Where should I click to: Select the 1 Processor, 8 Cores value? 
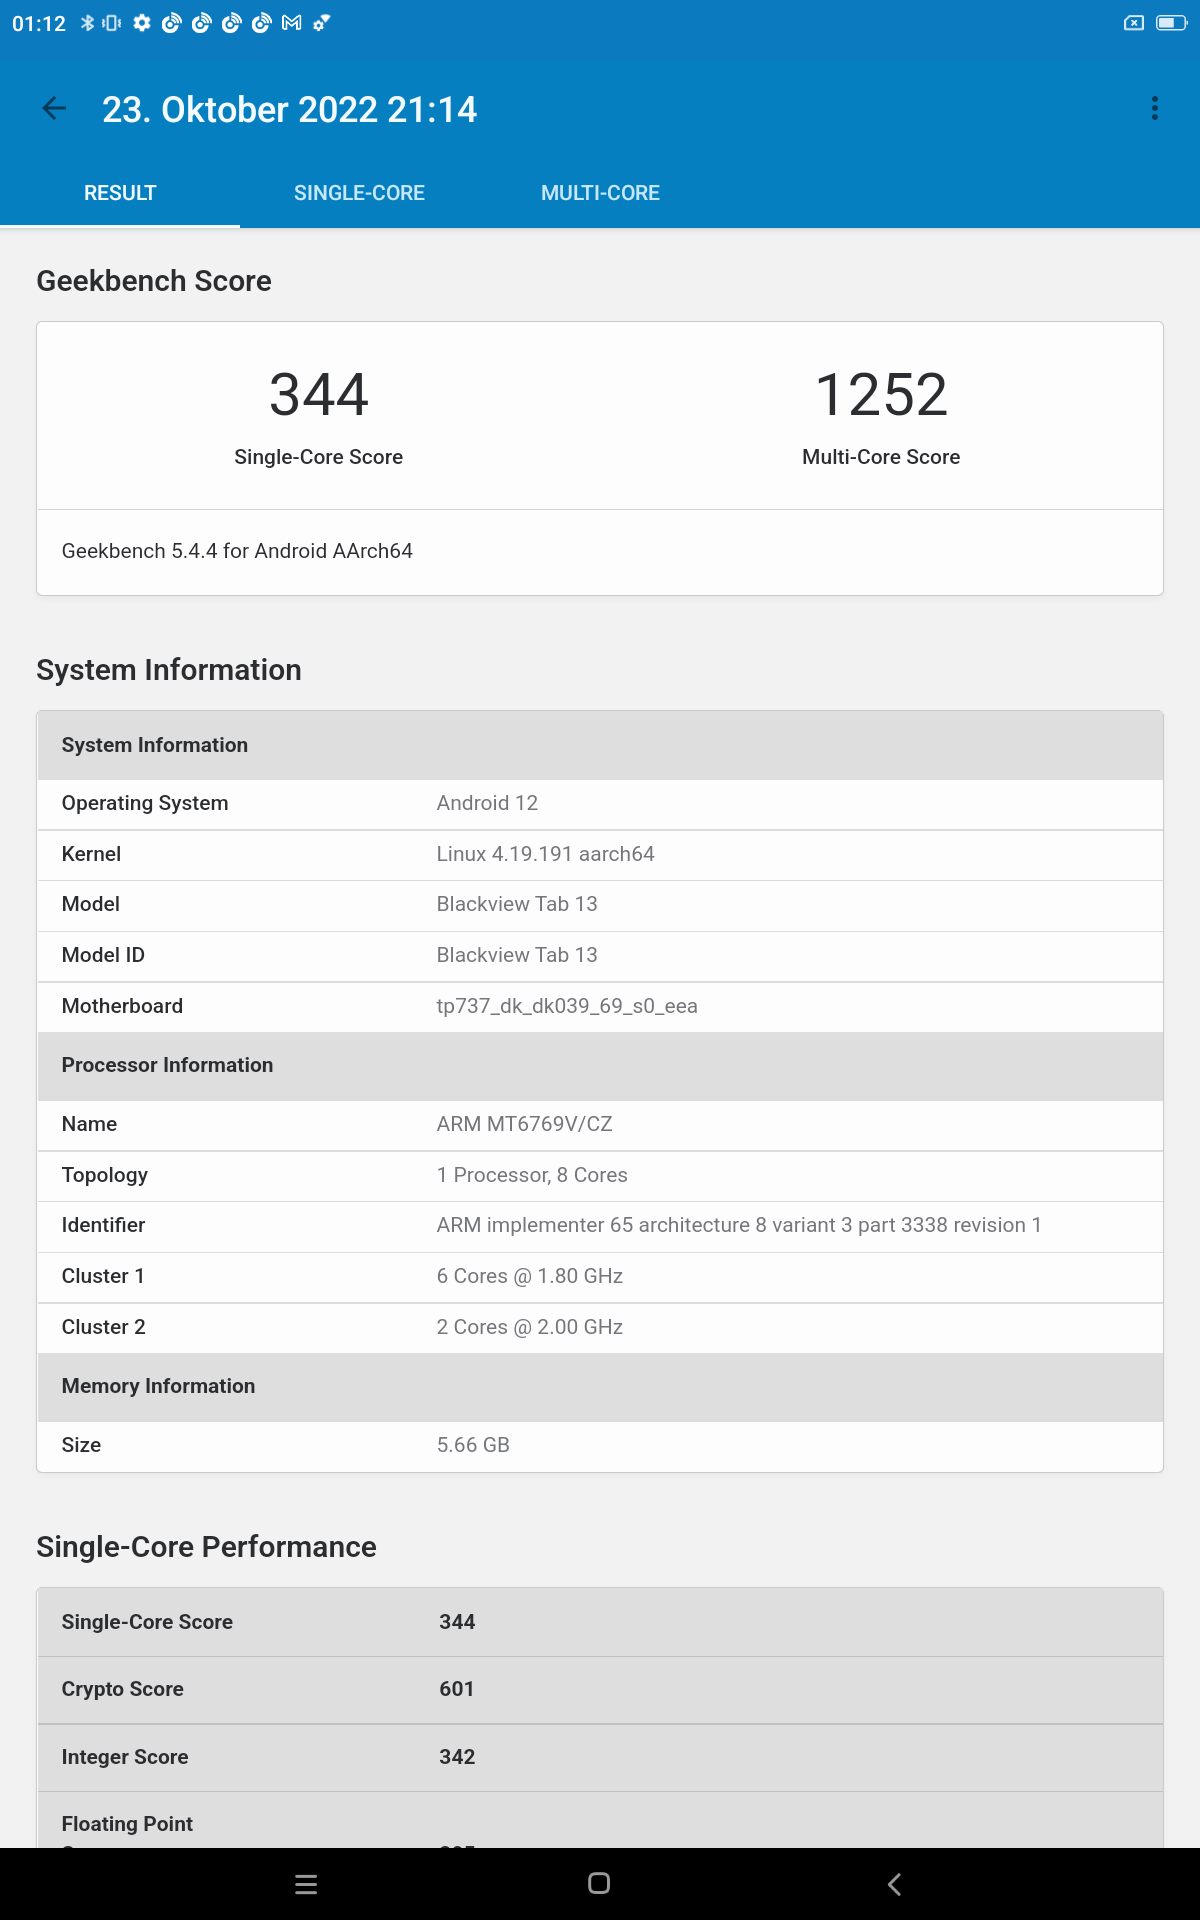532,1175
